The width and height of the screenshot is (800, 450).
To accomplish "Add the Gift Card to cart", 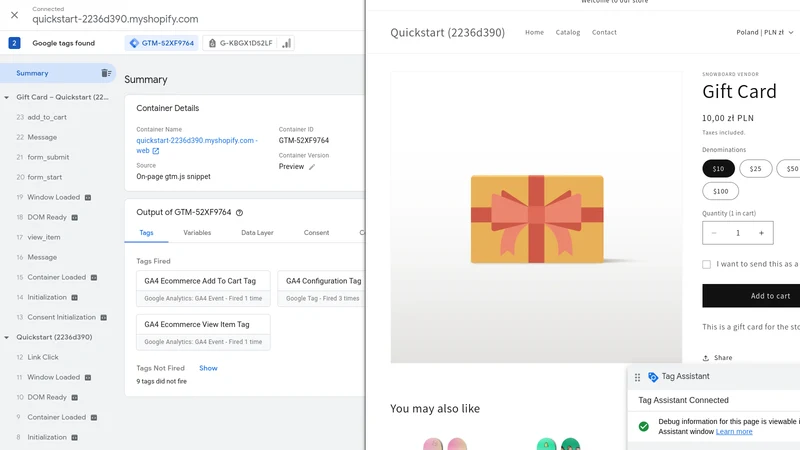I will tap(751, 296).
